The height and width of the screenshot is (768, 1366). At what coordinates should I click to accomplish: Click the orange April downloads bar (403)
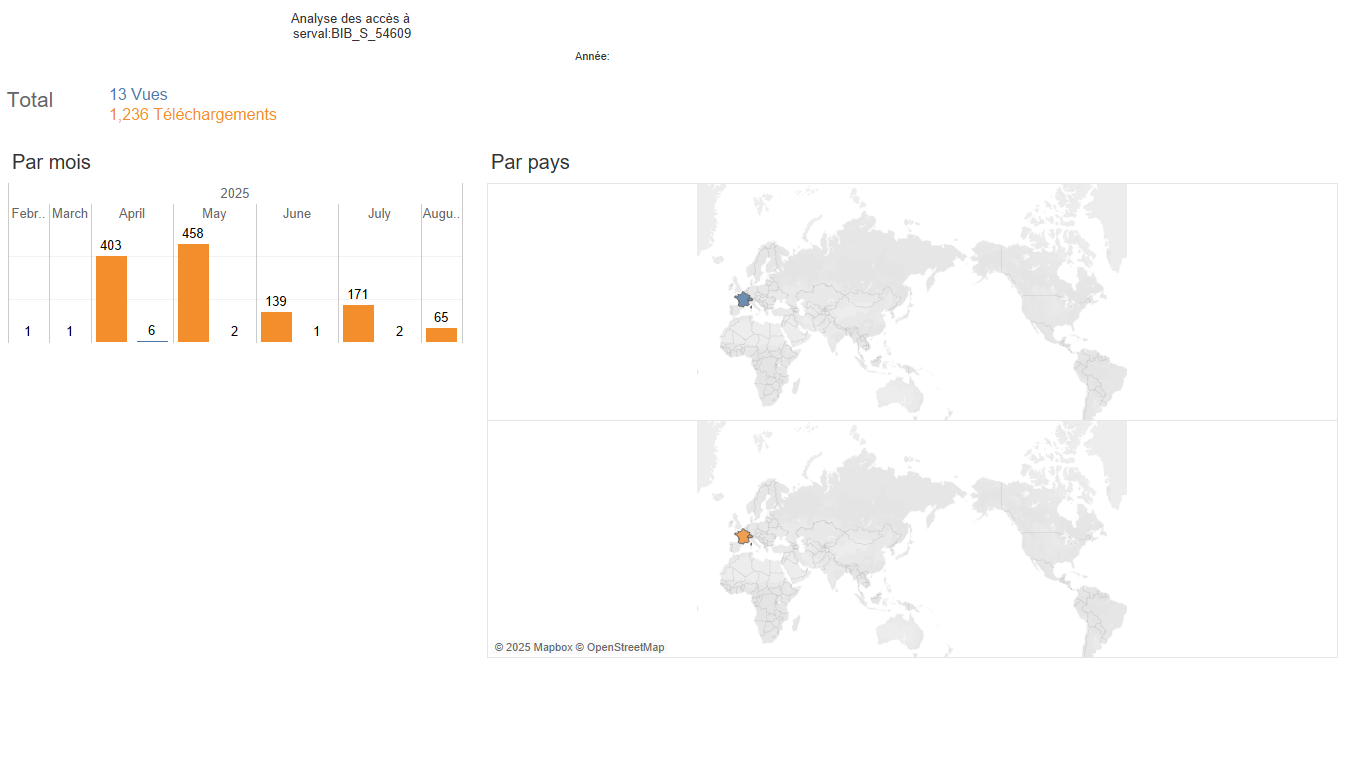pos(111,299)
